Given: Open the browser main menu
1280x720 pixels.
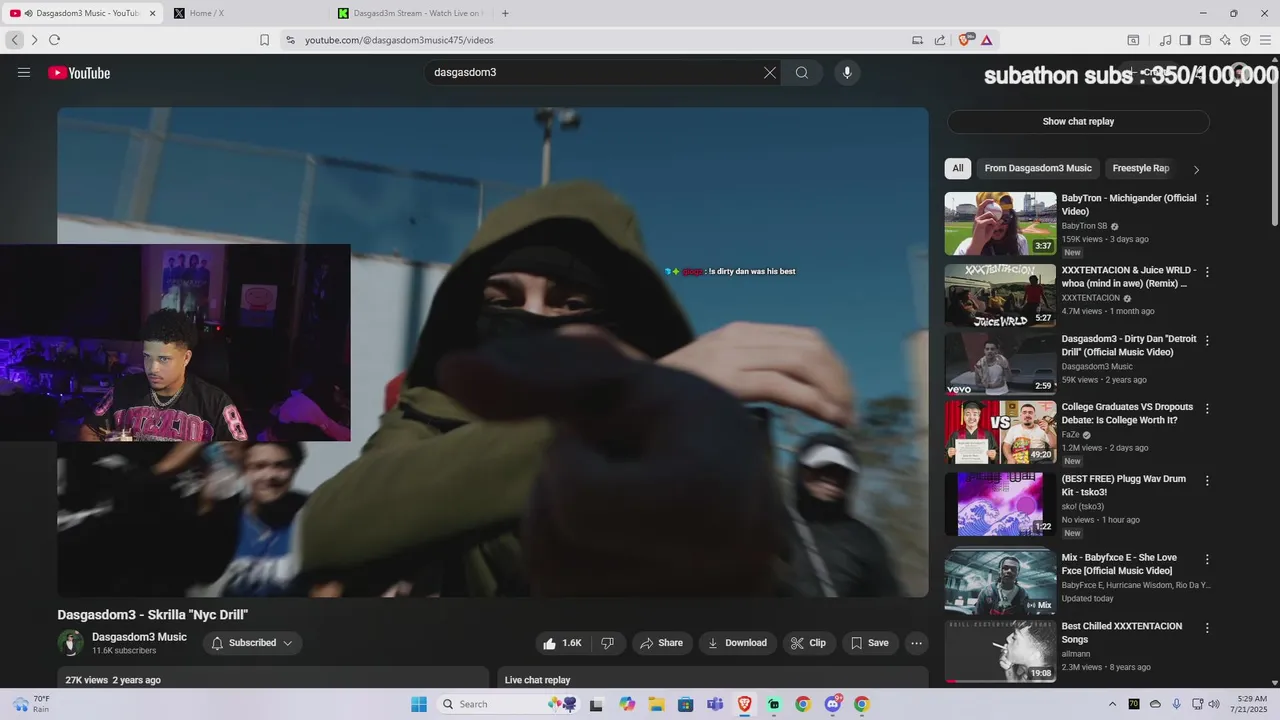Looking at the screenshot, I should pyautogui.click(x=1266, y=40).
